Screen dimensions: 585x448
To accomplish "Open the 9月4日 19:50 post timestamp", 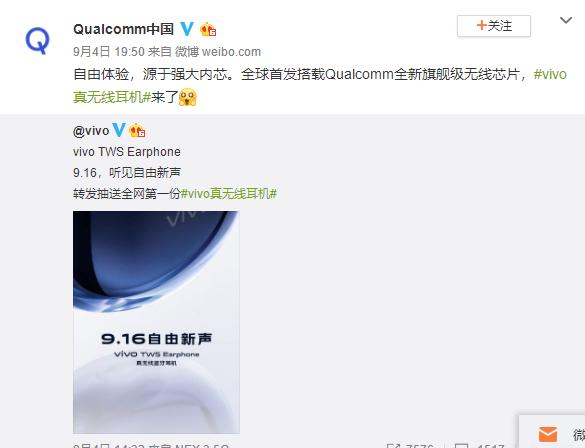I will [109, 51].
